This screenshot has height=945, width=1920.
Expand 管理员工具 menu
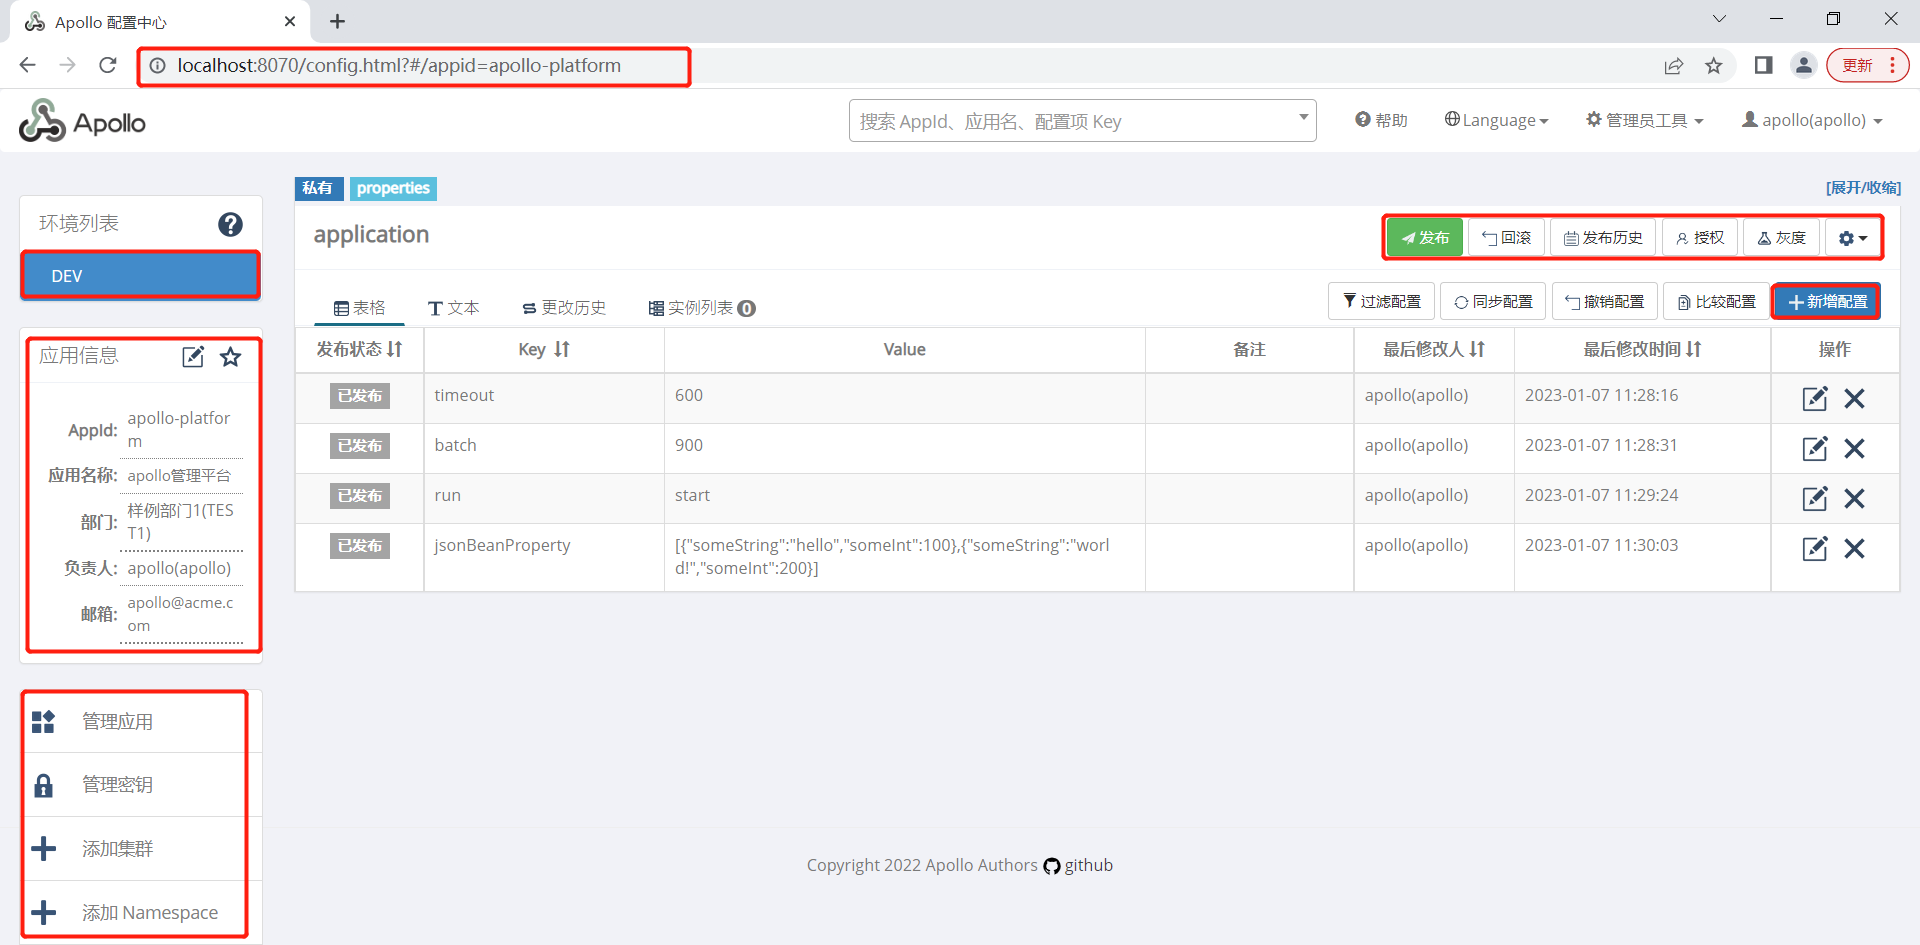pyautogui.click(x=1645, y=120)
